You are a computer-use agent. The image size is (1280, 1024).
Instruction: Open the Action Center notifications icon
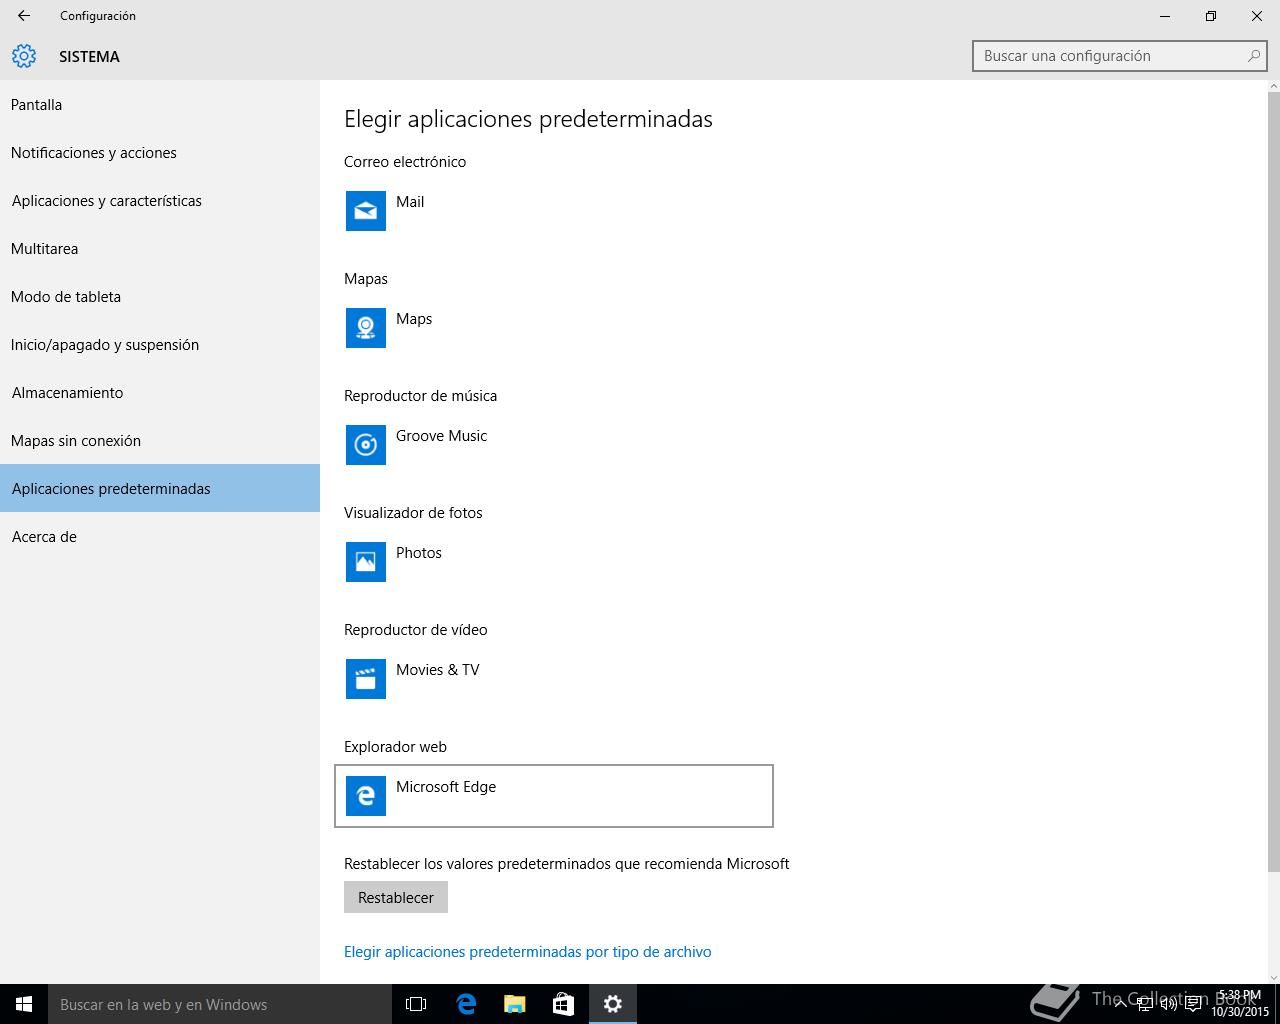click(x=1193, y=1004)
